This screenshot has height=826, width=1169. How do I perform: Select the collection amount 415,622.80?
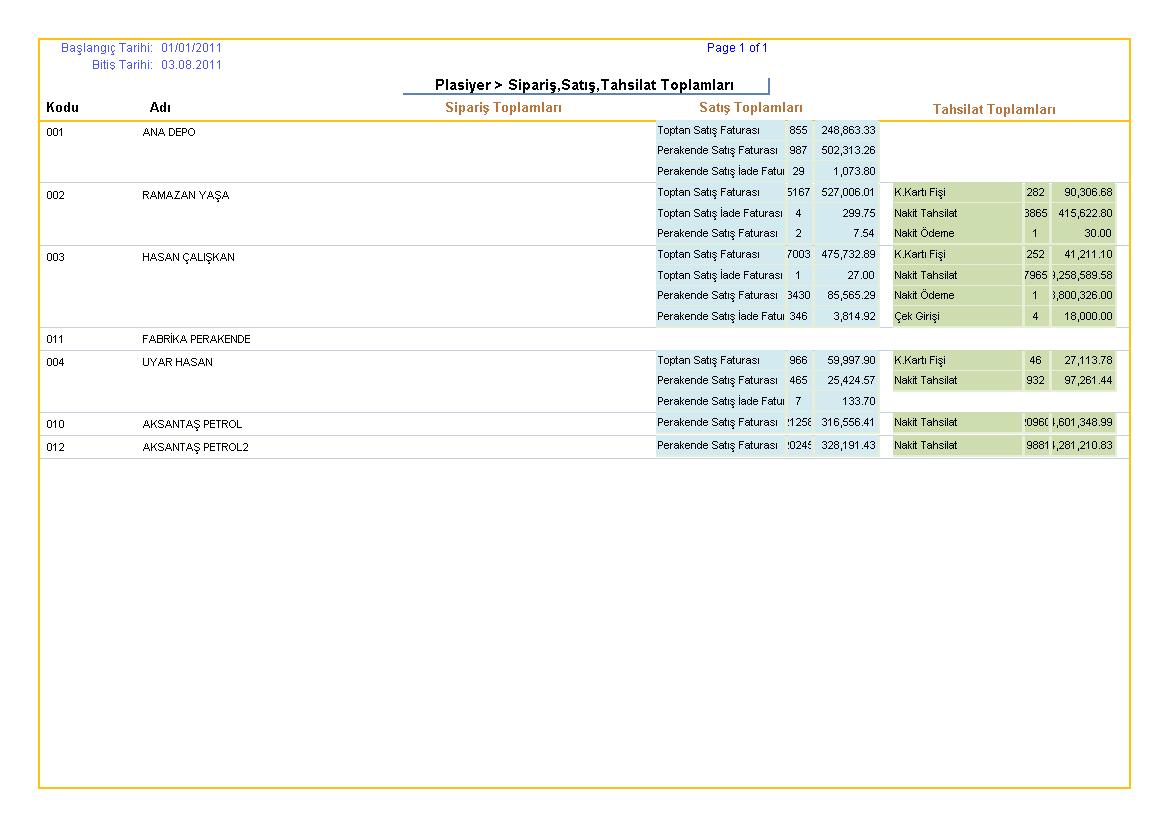coord(1086,213)
